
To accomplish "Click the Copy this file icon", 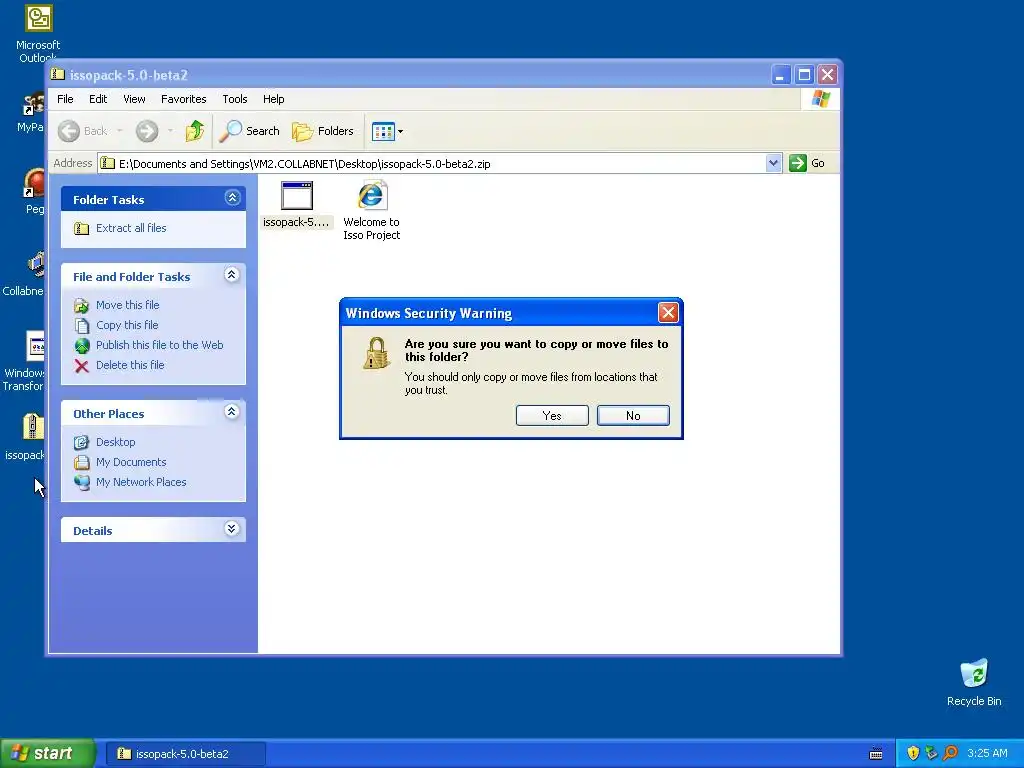I will (82, 325).
